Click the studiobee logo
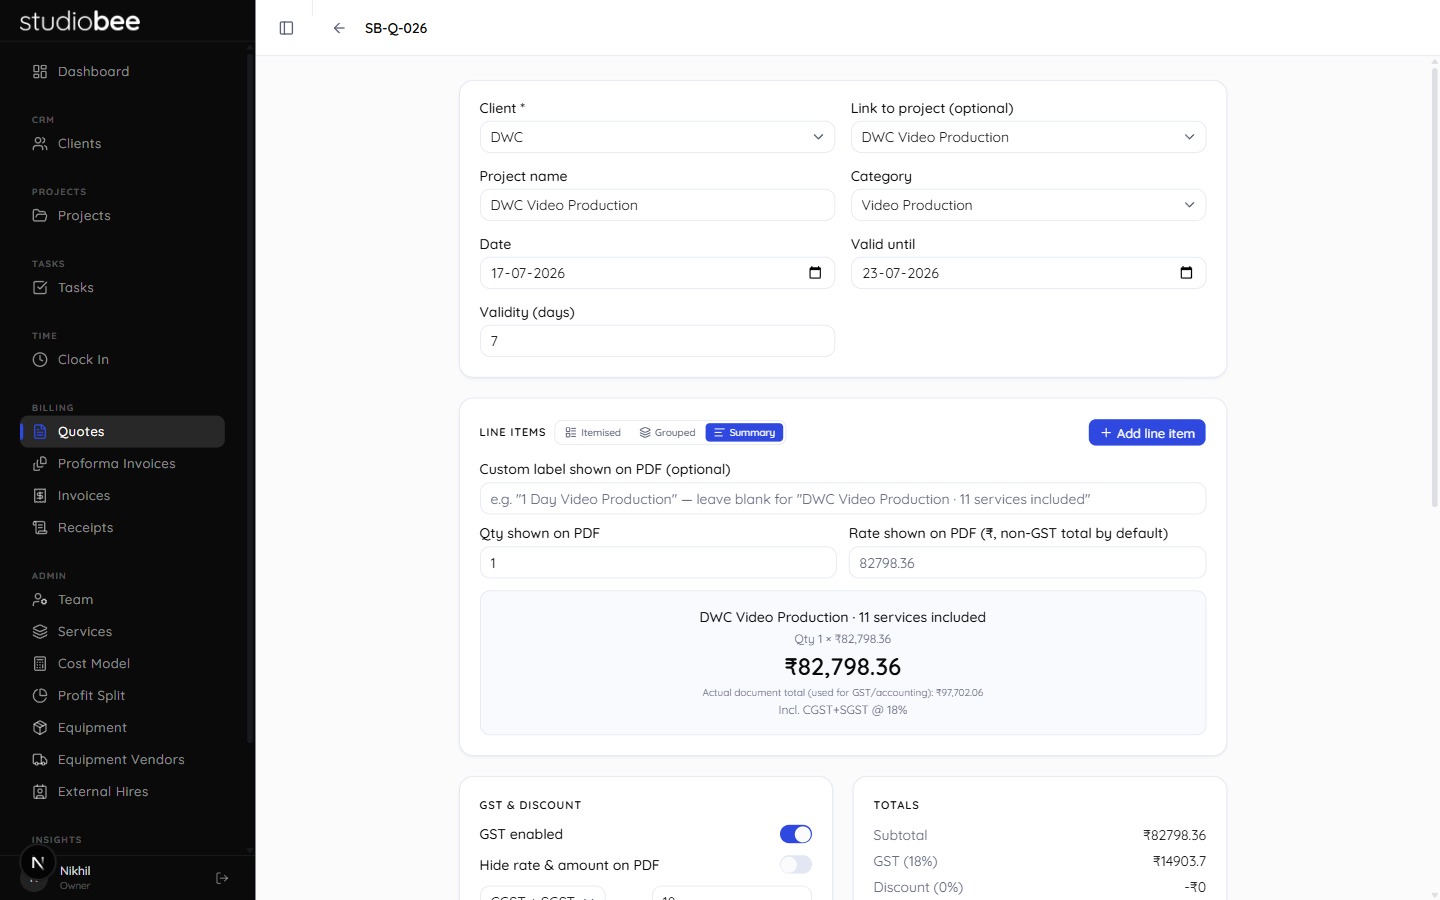1440x900 pixels. [80, 21]
